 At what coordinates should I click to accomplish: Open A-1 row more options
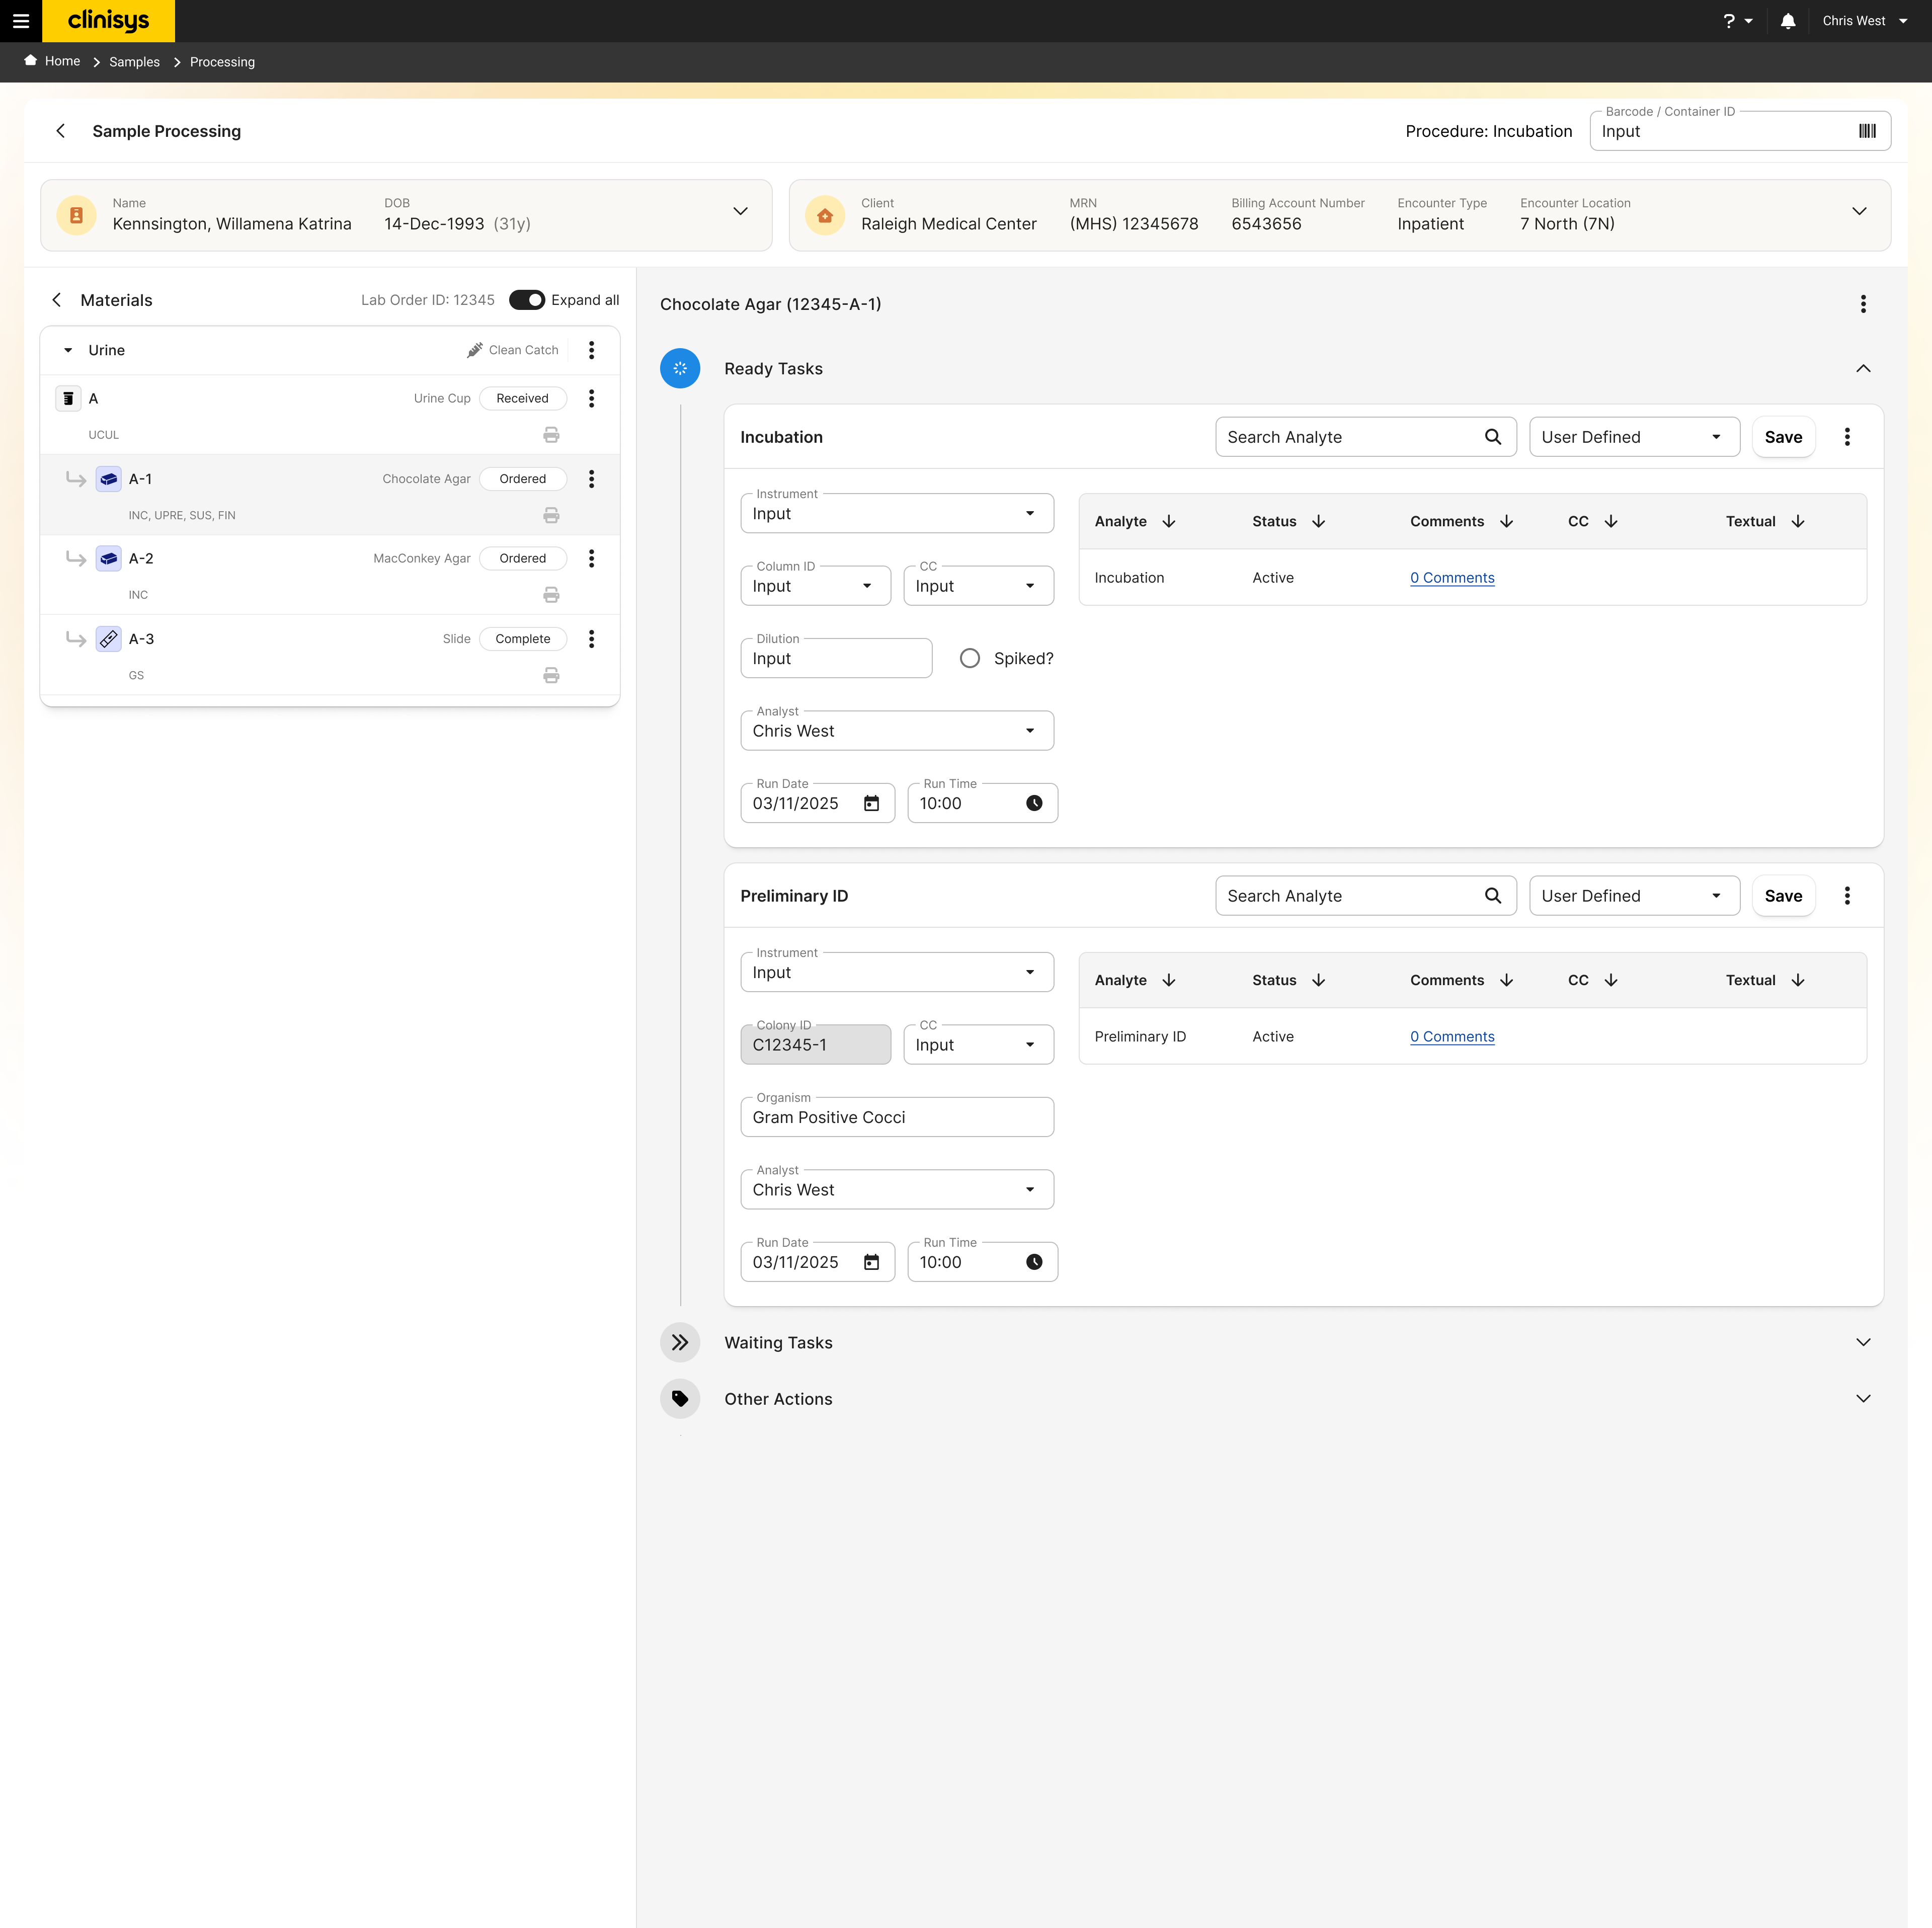591,479
